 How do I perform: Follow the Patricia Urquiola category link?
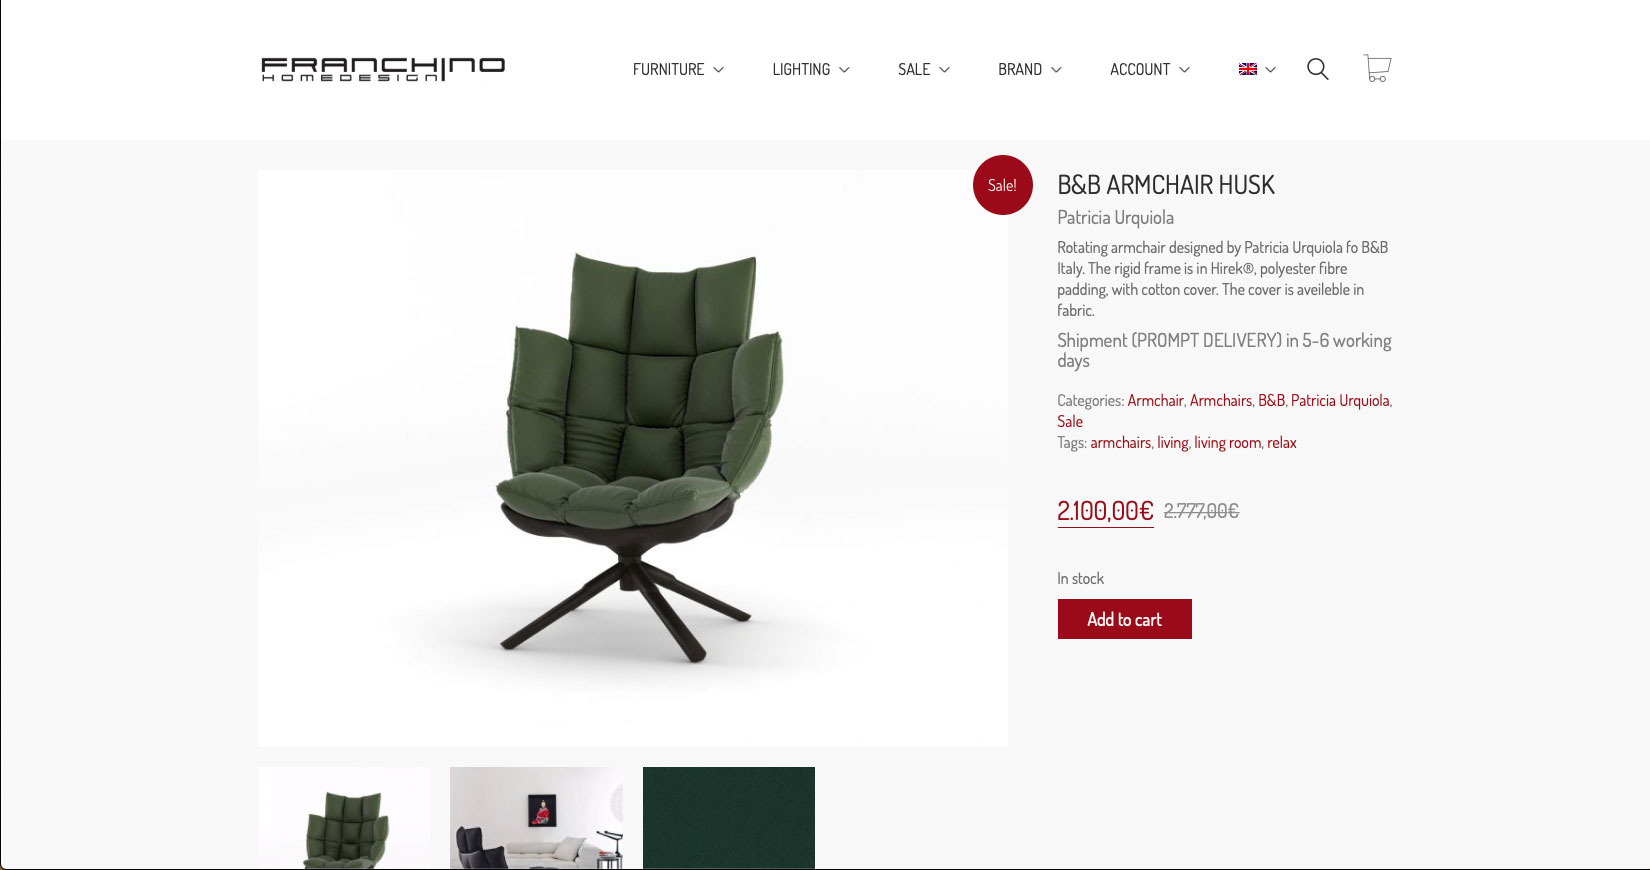pos(1340,400)
